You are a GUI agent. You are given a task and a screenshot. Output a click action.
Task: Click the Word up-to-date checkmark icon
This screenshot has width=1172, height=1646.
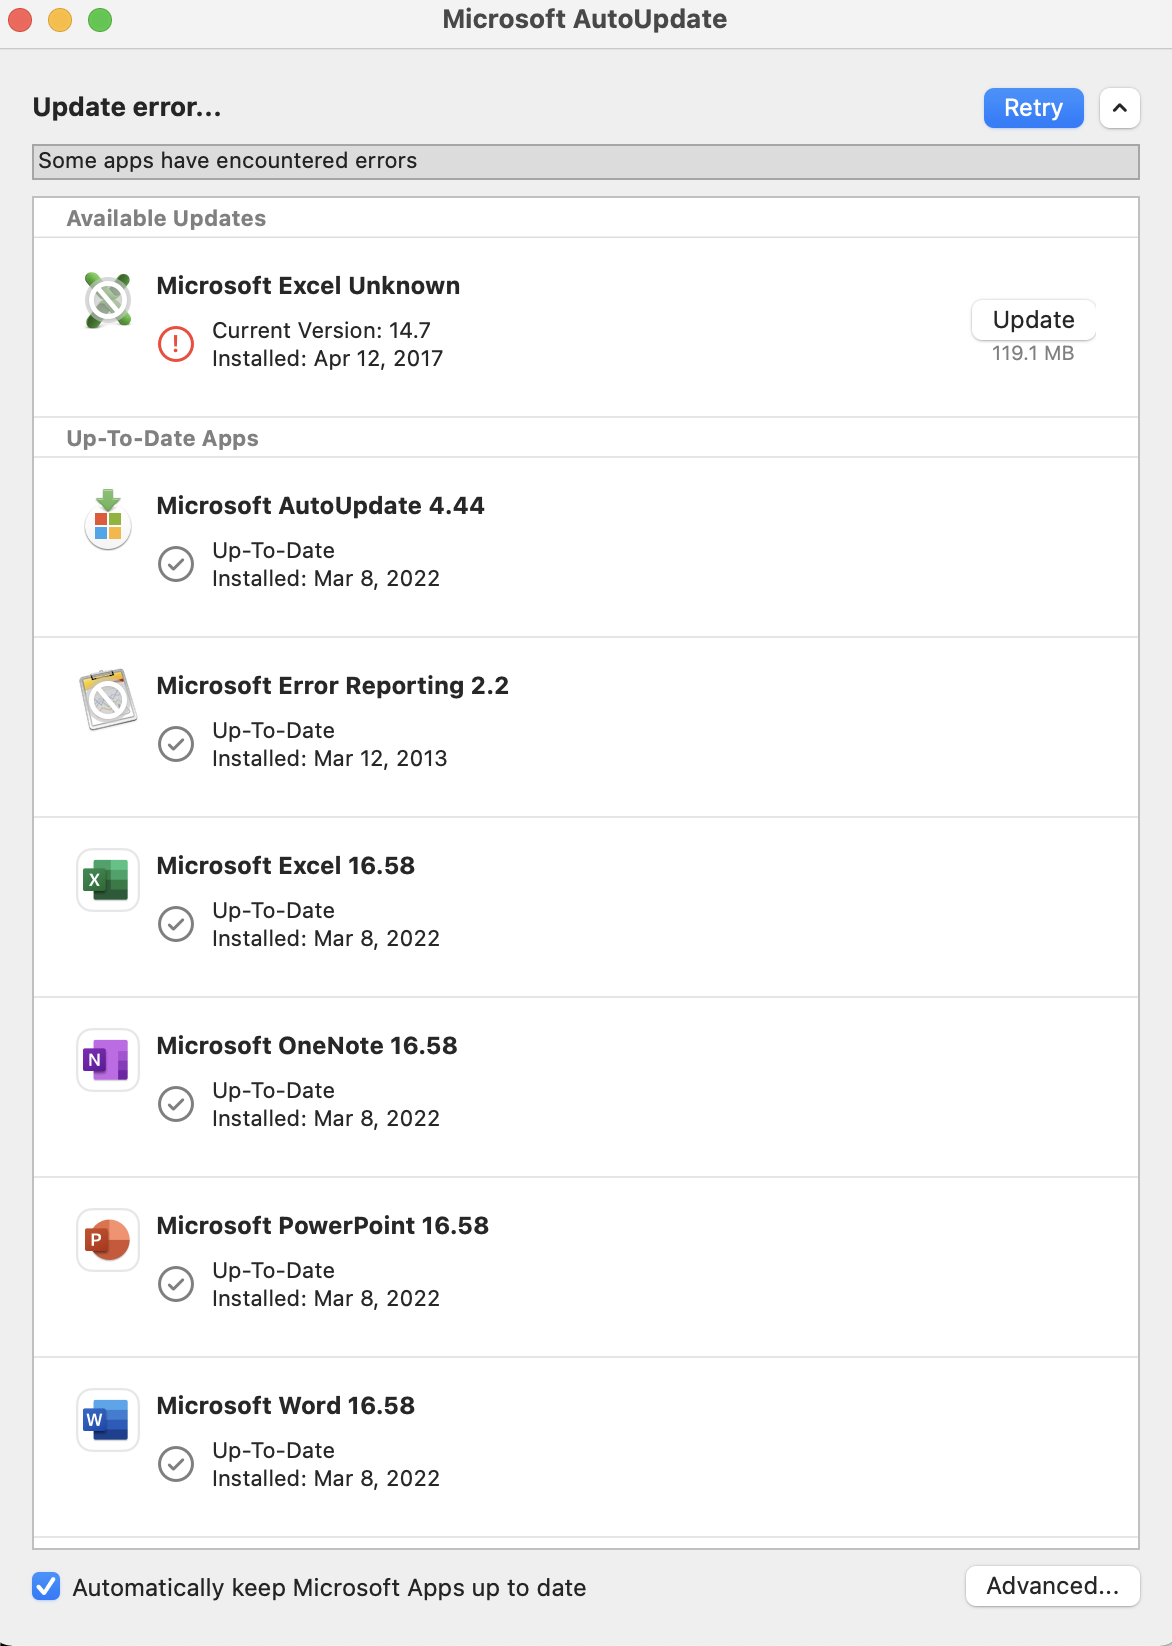click(x=176, y=1464)
